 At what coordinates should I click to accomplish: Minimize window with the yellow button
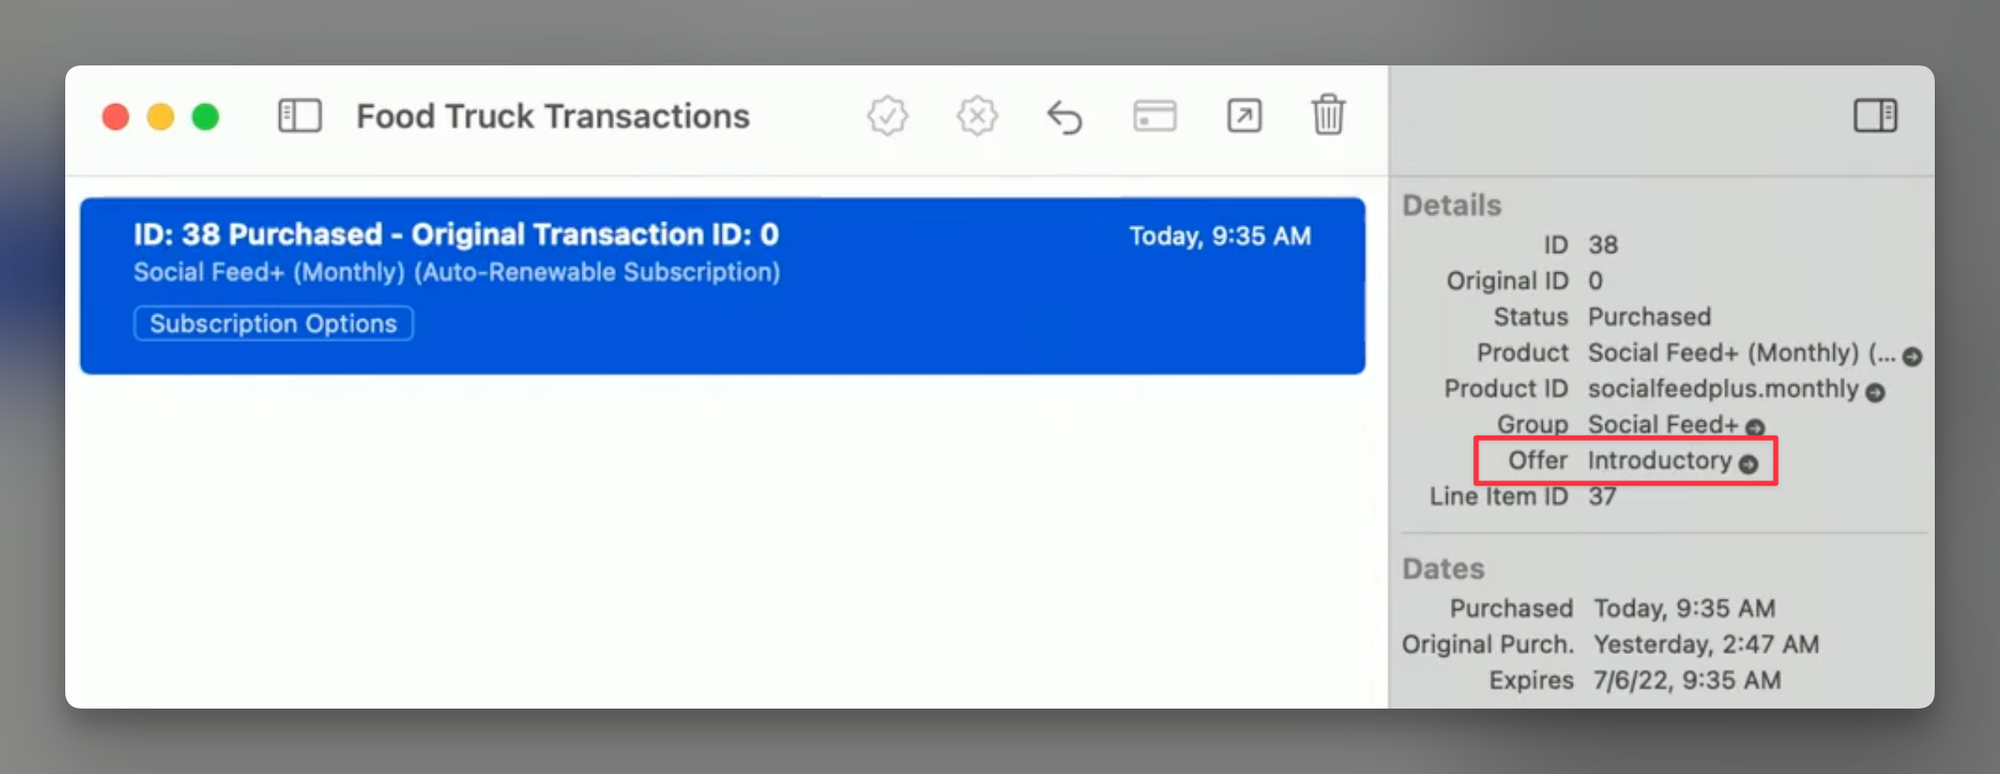(x=161, y=117)
